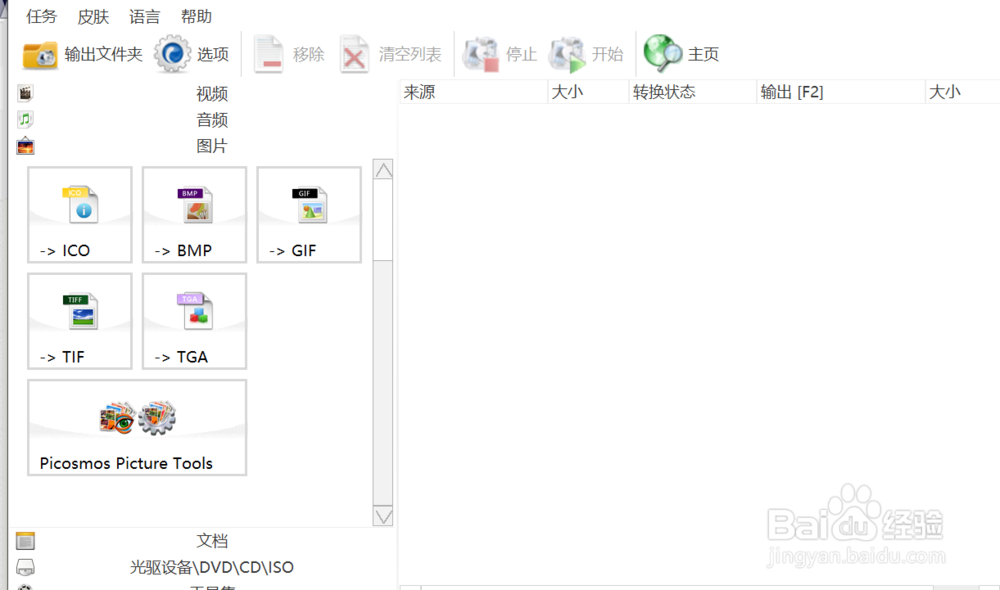1000x590 pixels.
Task: Open Picosmos Picture Tools
Action: [137, 428]
